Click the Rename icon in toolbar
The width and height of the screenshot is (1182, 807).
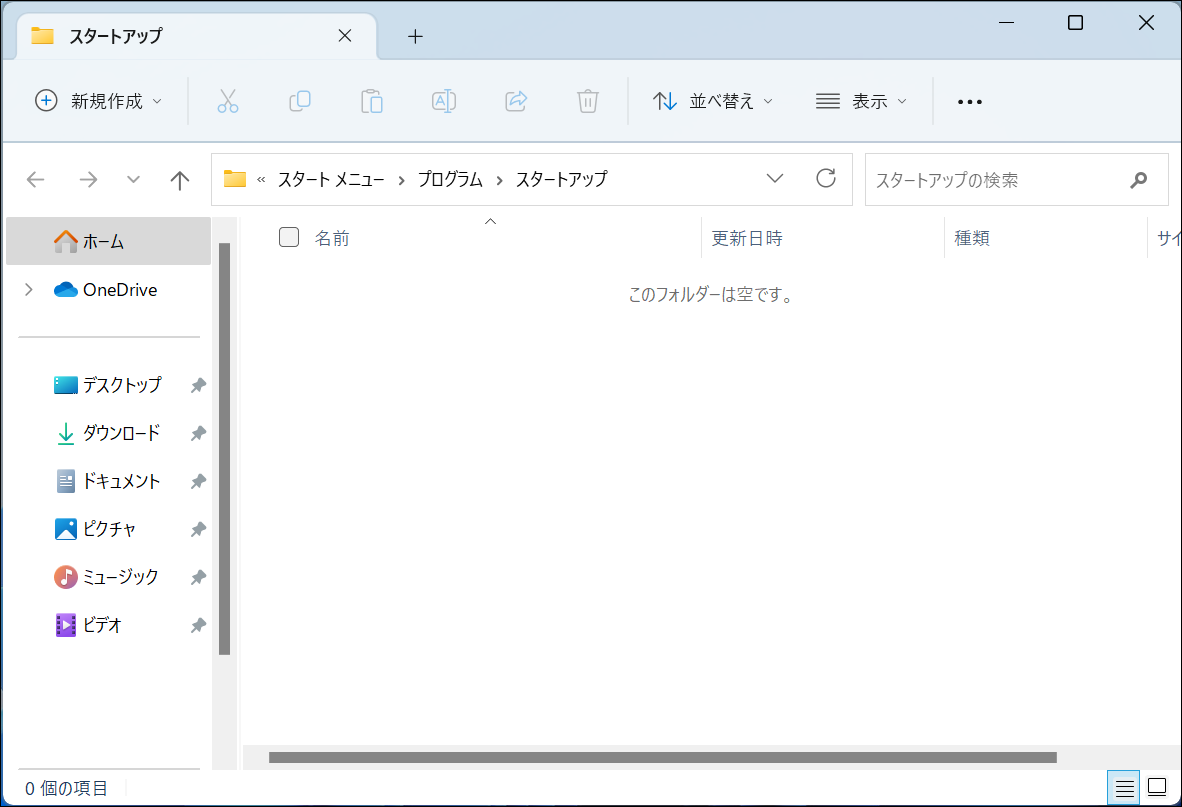[x=444, y=101]
